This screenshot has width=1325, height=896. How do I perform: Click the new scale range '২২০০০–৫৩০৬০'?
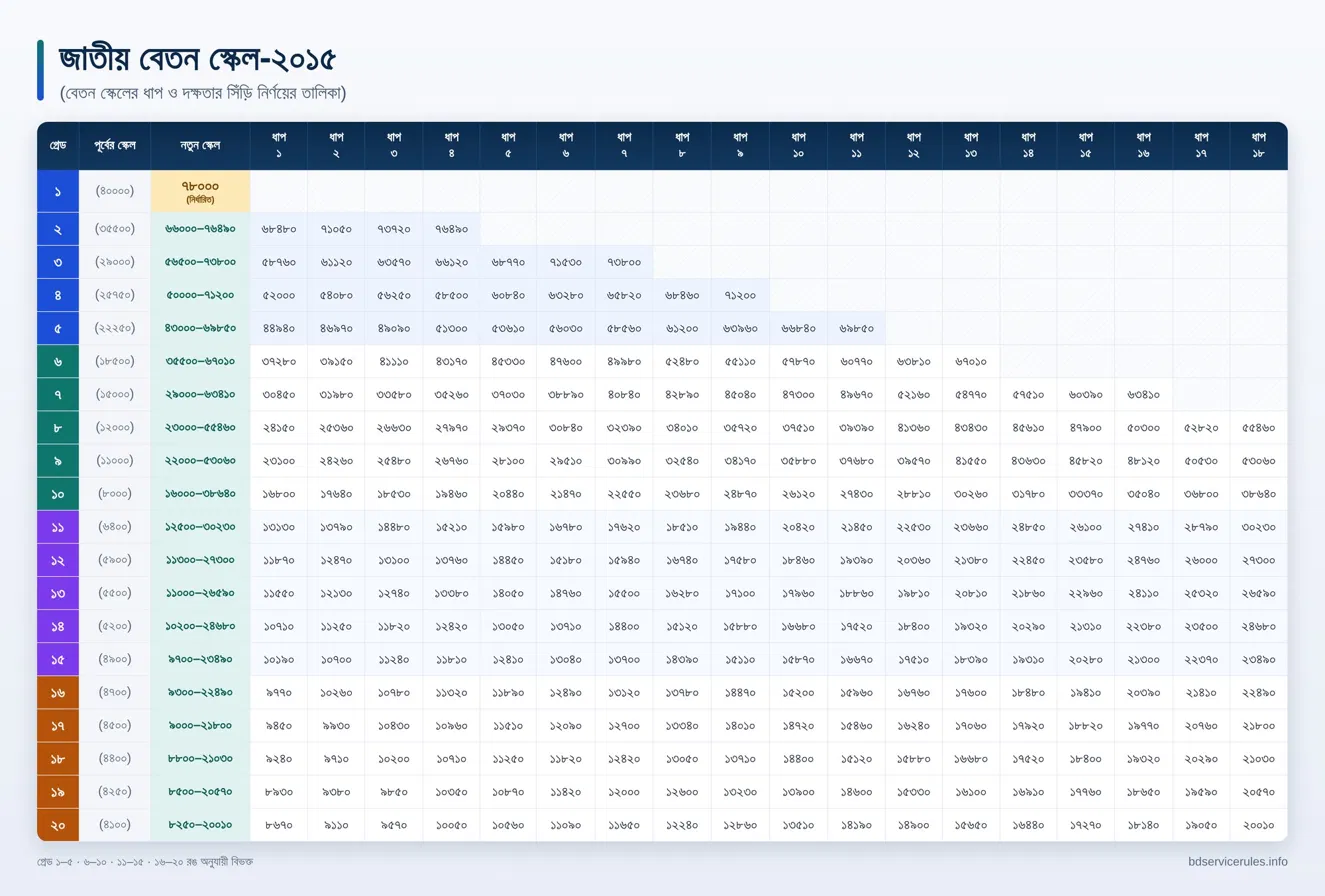pyautogui.click(x=200, y=461)
